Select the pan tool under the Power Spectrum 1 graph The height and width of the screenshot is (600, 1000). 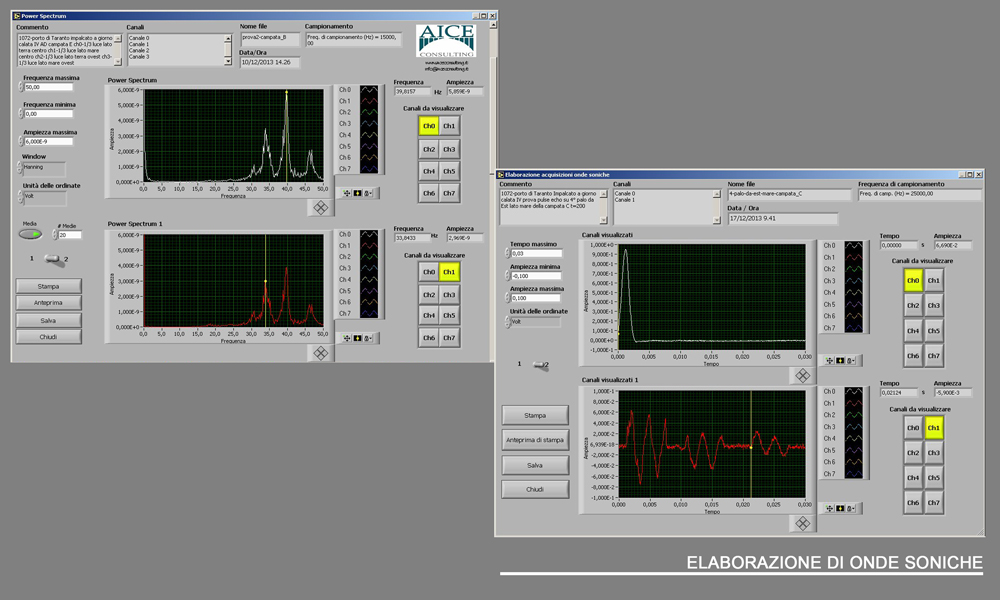click(368, 338)
